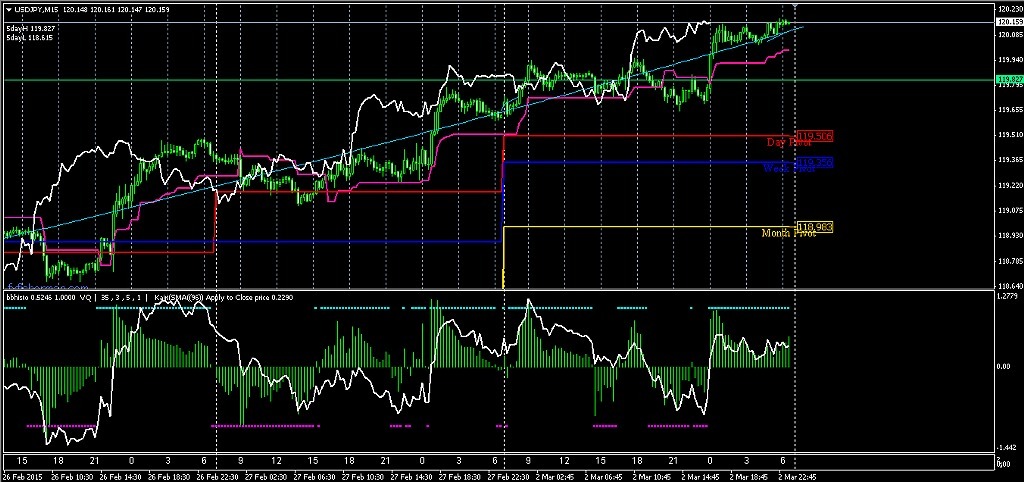Select the yellow Month Pivot price tag 118.983

point(814,227)
